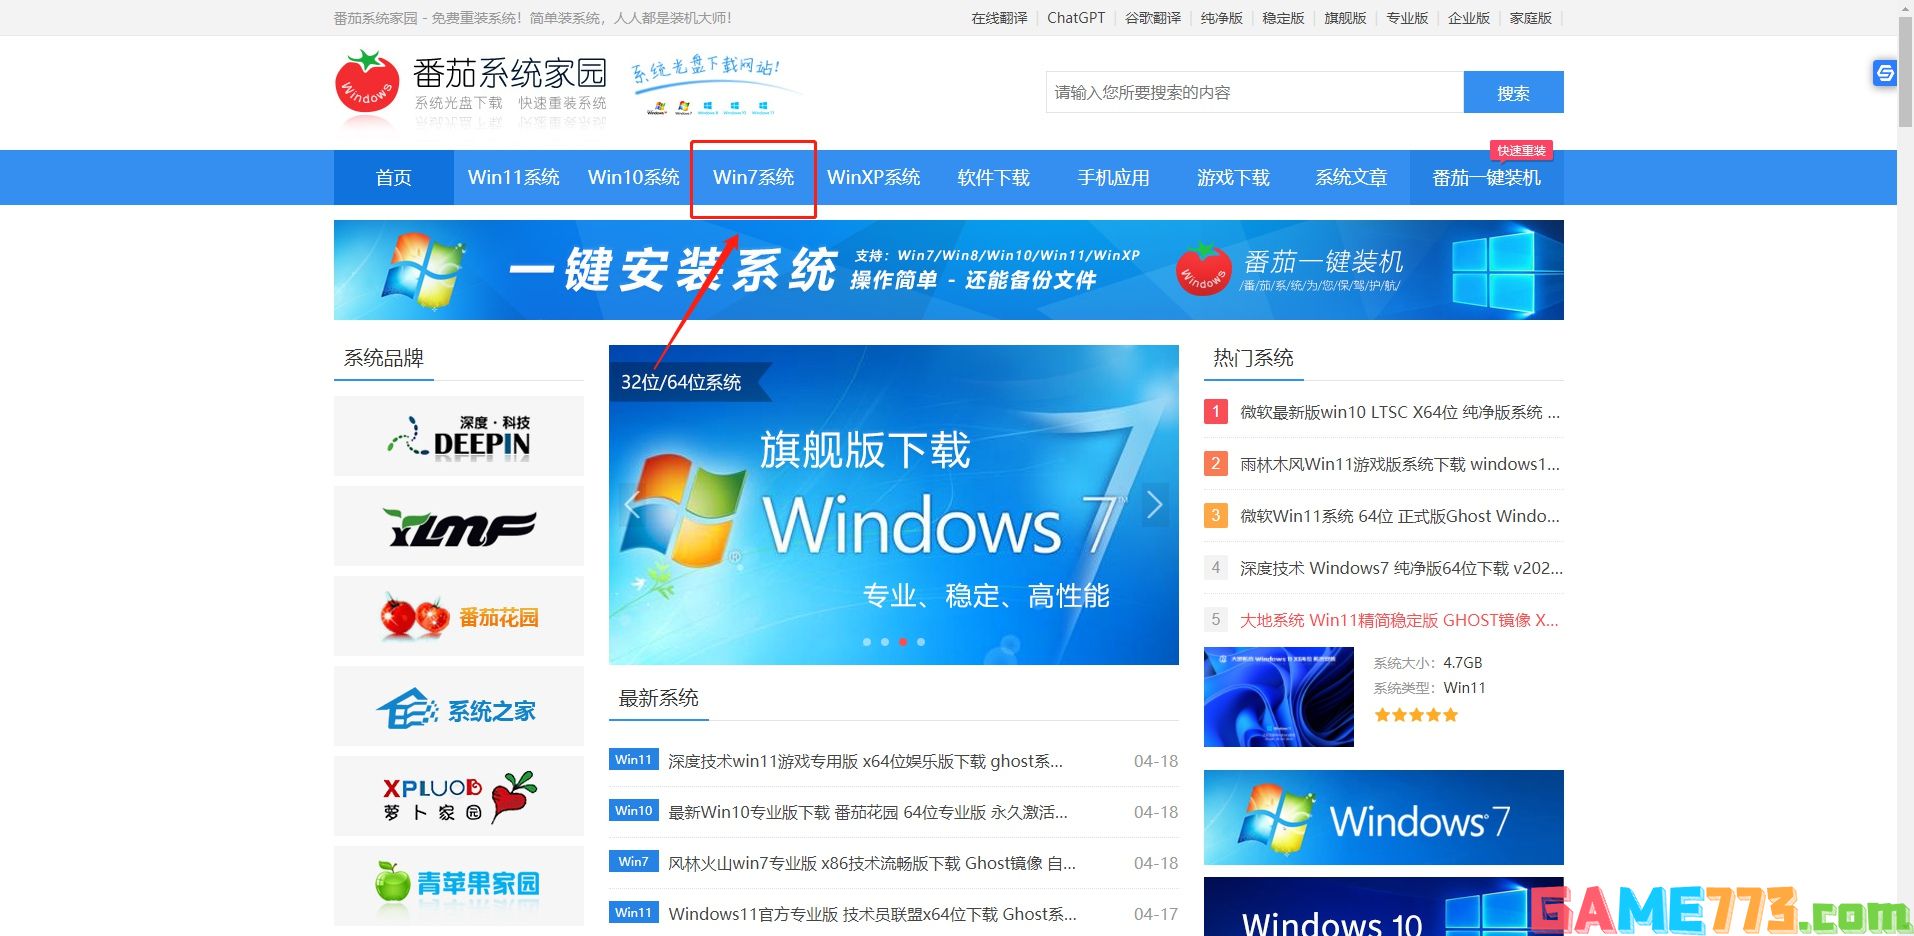Open the 萝卜家园 brand logo
1914x936 pixels.
(x=459, y=796)
